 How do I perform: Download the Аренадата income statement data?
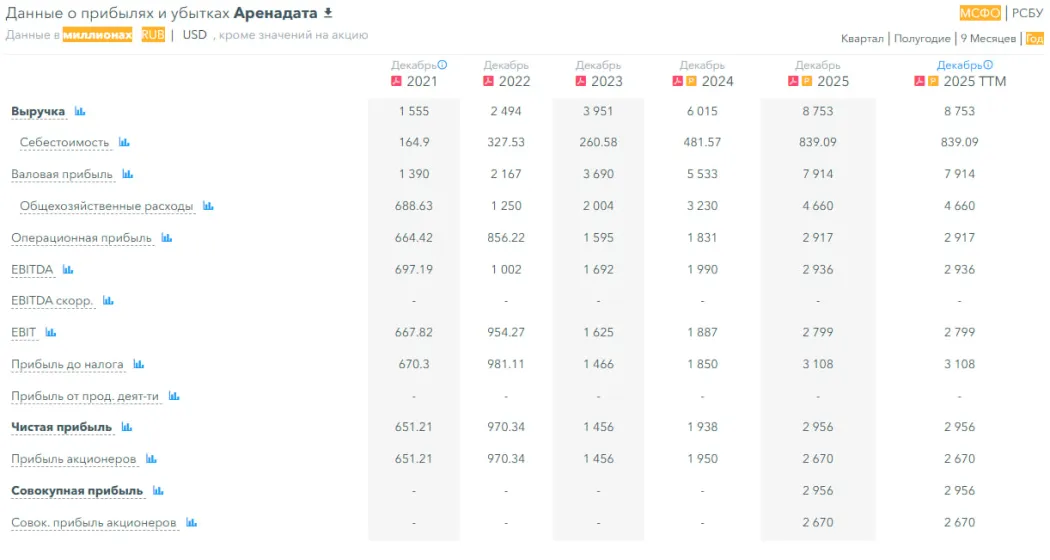(328, 13)
